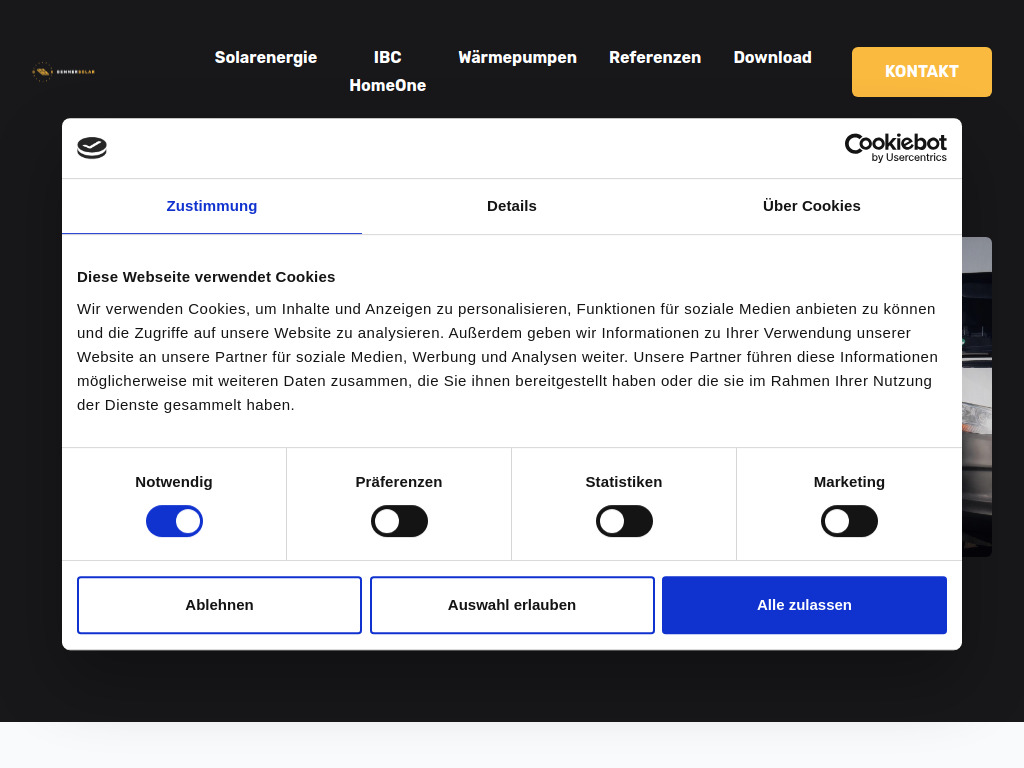The width and height of the screenshot is (1024, 768).
Task: Open the Wärmepumpen page
Action: coord(517,57)
